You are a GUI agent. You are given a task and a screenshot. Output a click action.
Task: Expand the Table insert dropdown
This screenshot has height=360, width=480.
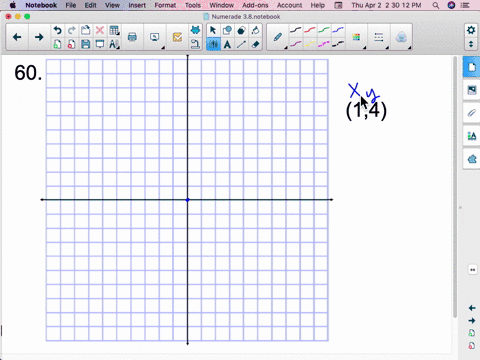114,30
